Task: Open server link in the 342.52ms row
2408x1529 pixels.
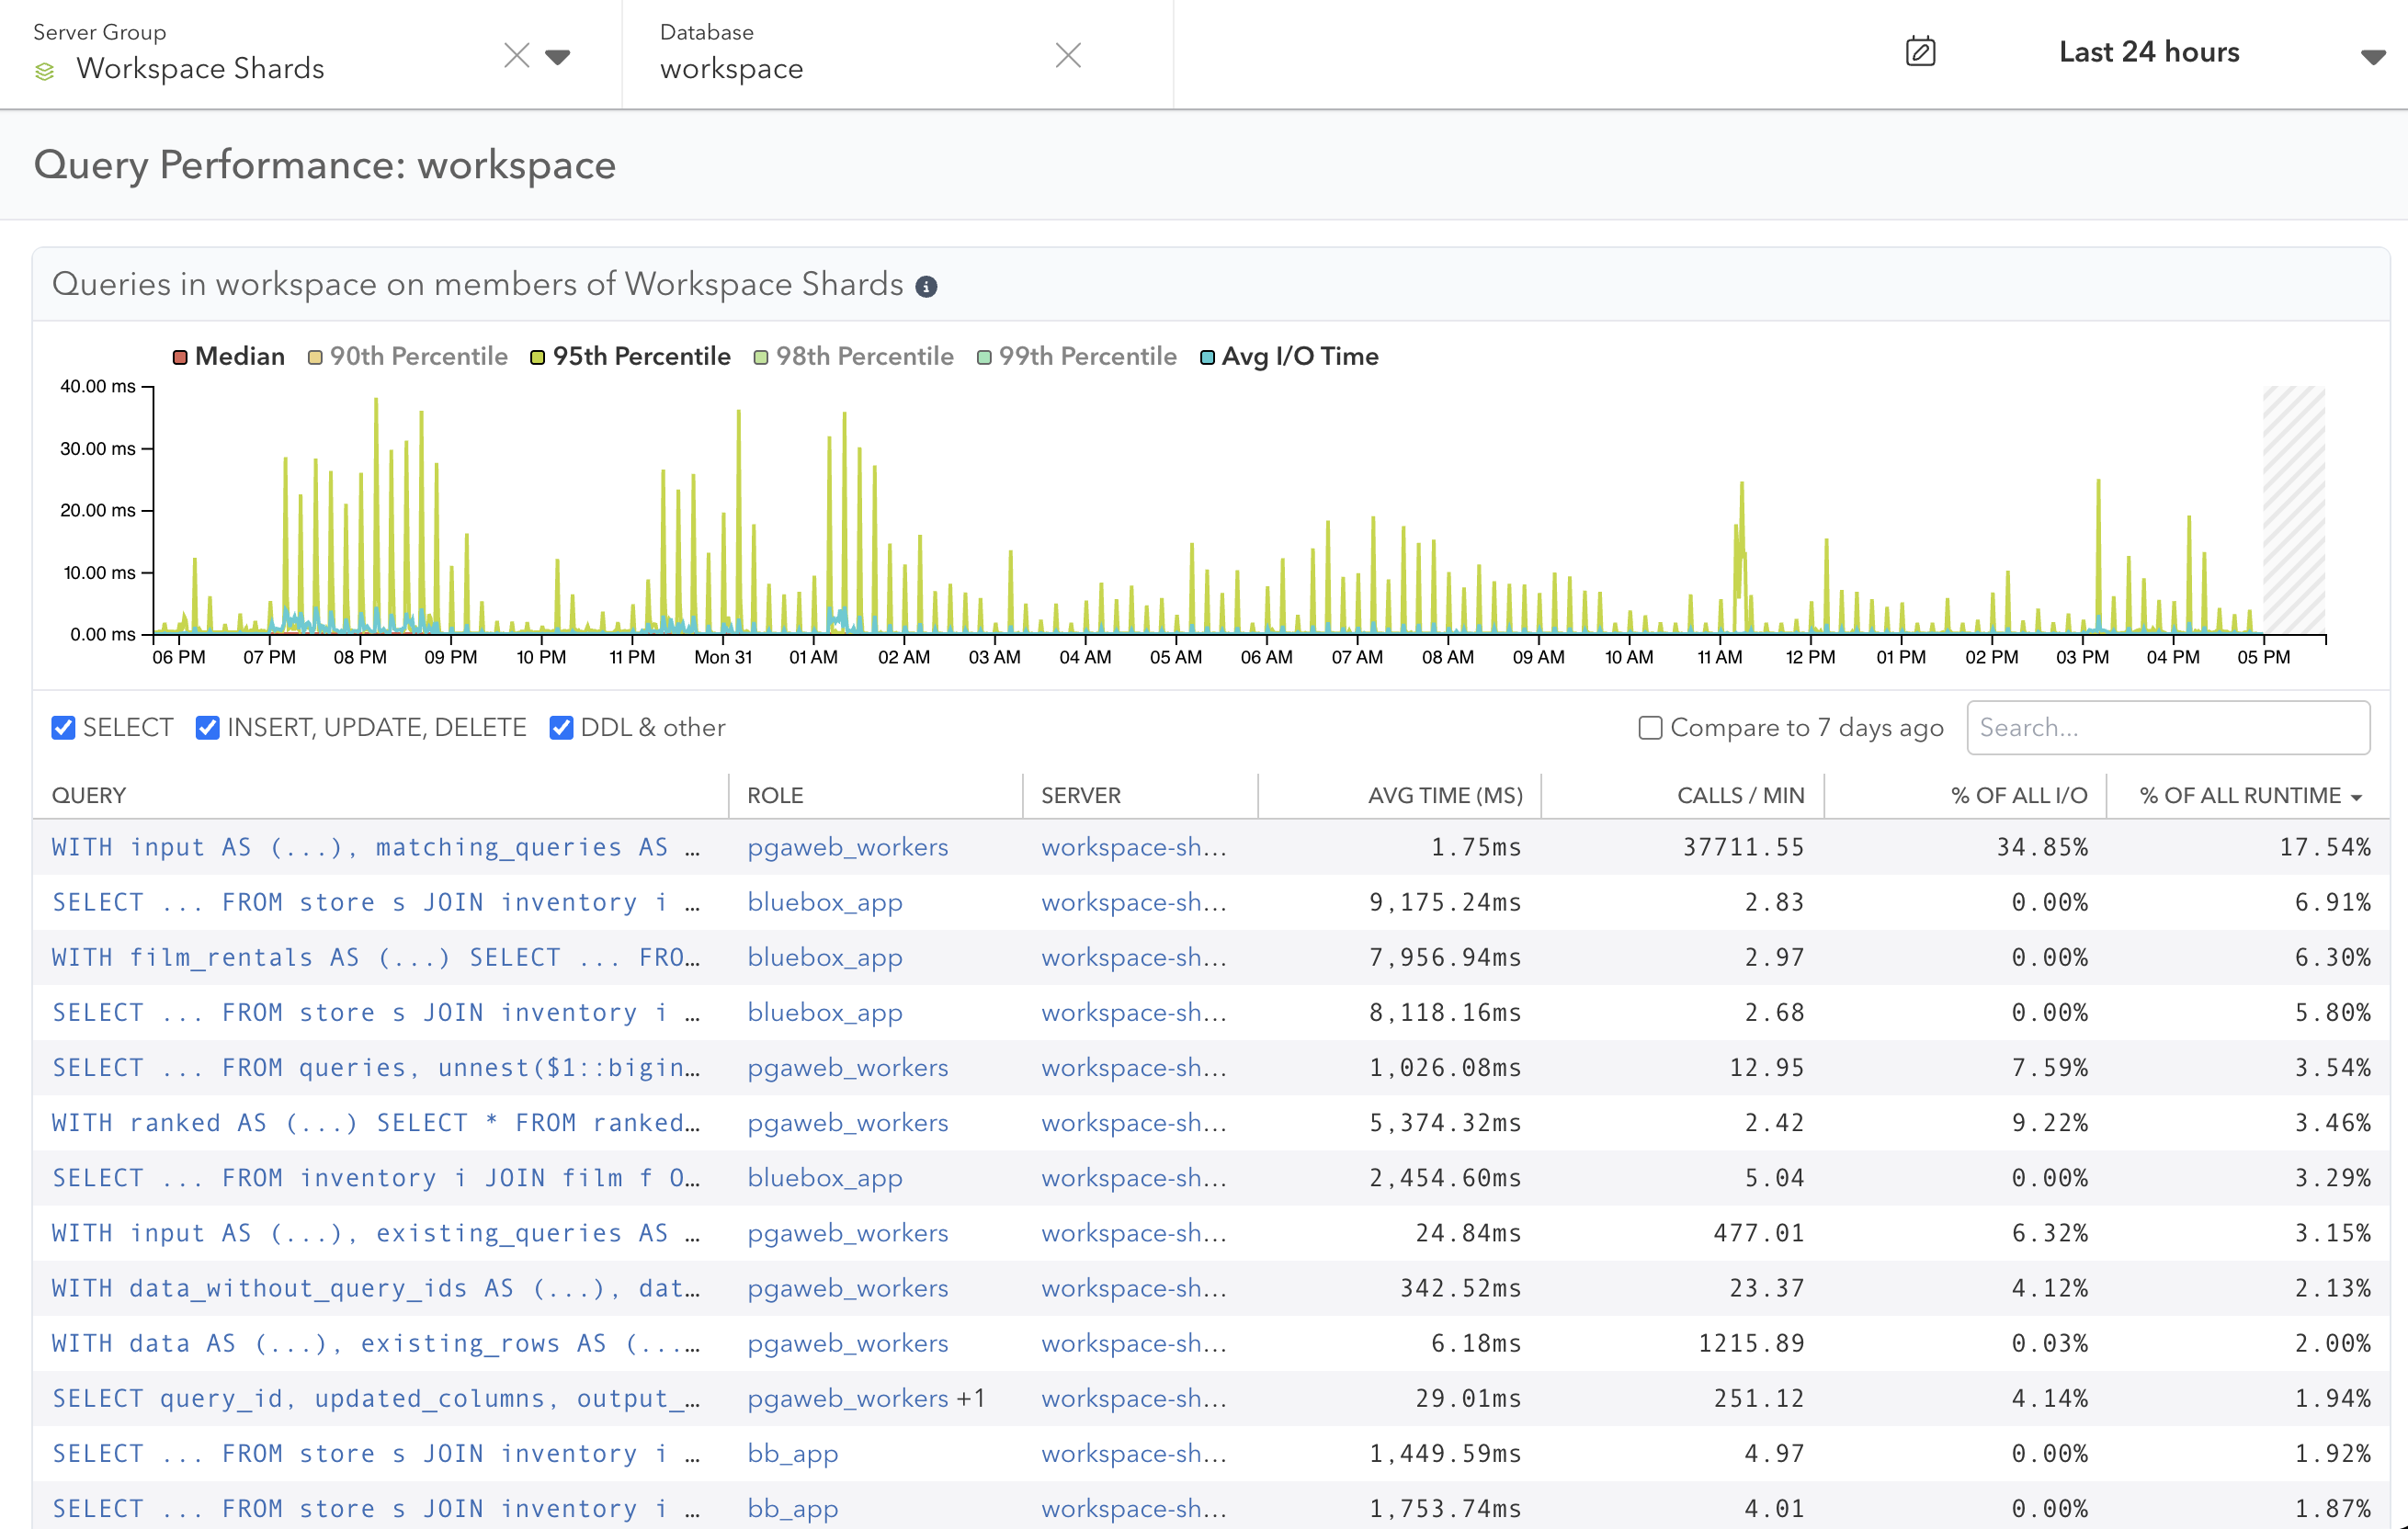Action: [1134, 1288]
